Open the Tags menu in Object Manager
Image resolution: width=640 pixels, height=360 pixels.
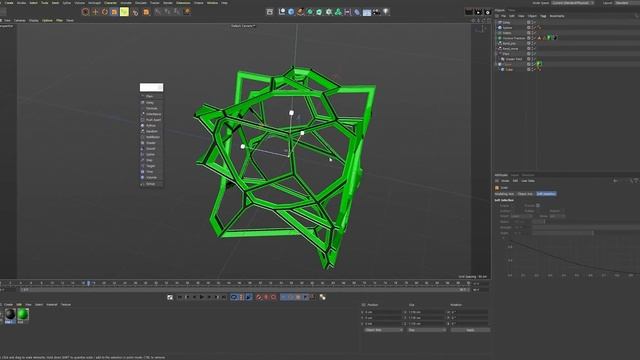click(543, 16)
